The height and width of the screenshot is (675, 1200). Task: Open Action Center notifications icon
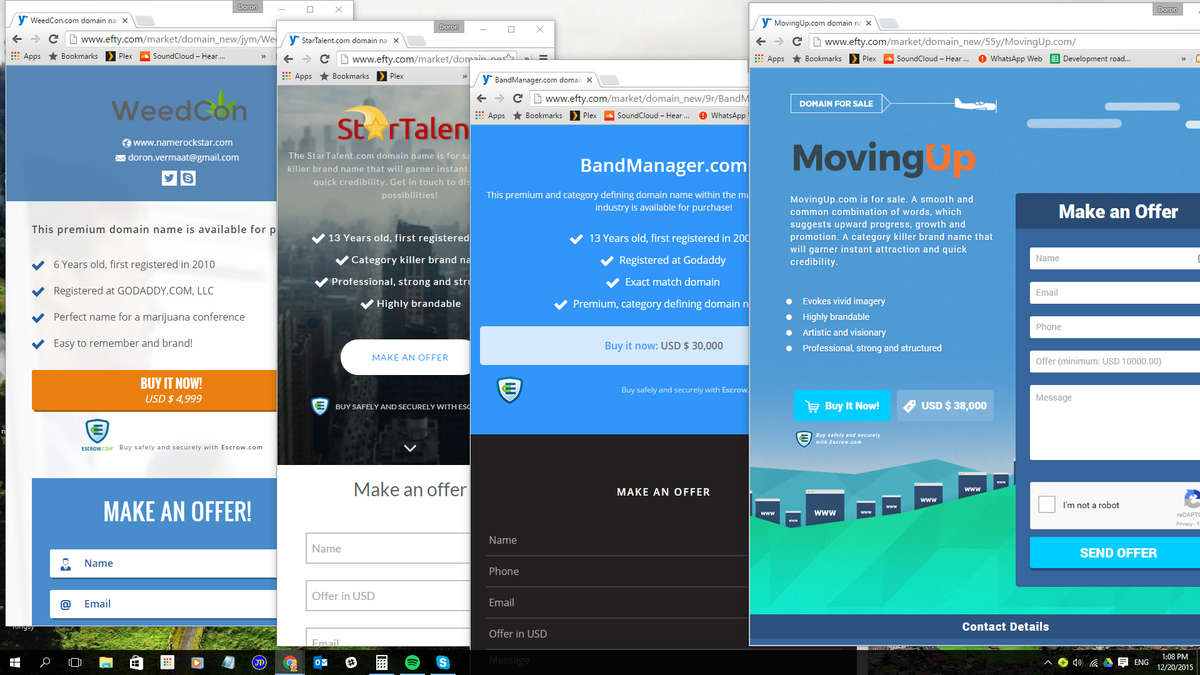(x=1123, y=662)
